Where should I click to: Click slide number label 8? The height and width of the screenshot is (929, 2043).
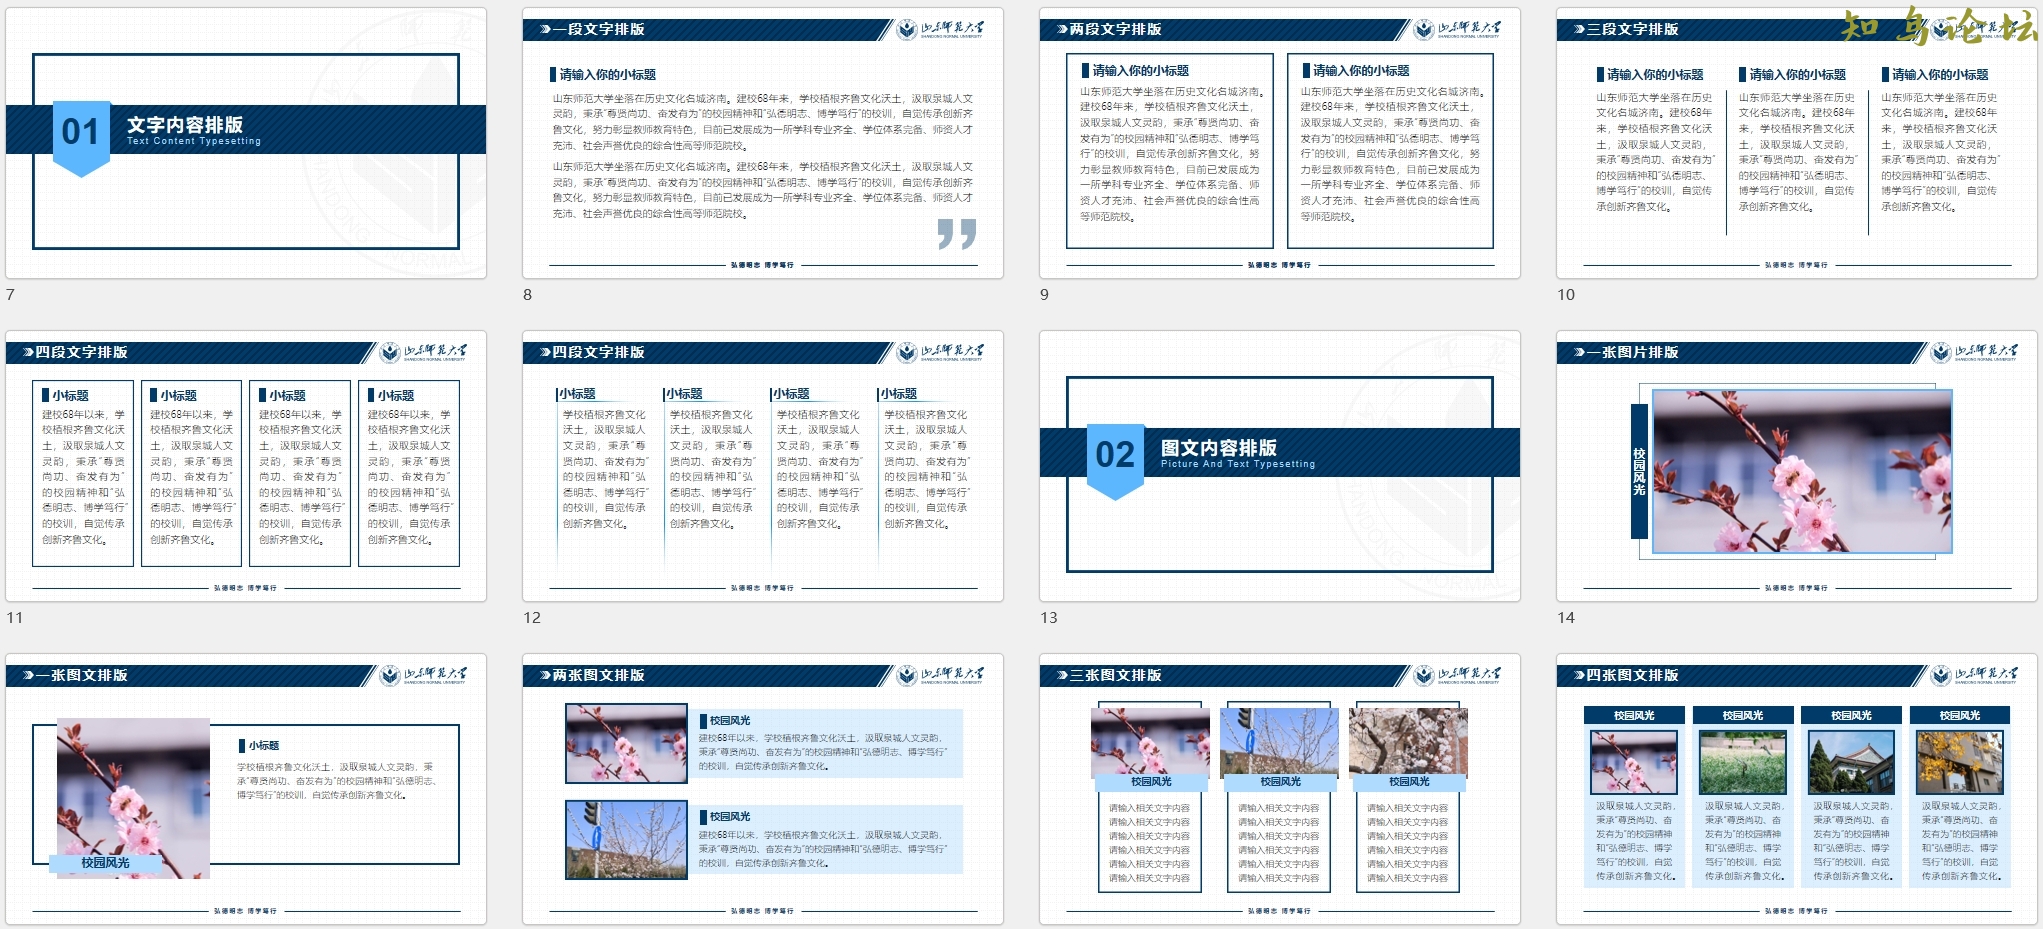pos(528,295)
